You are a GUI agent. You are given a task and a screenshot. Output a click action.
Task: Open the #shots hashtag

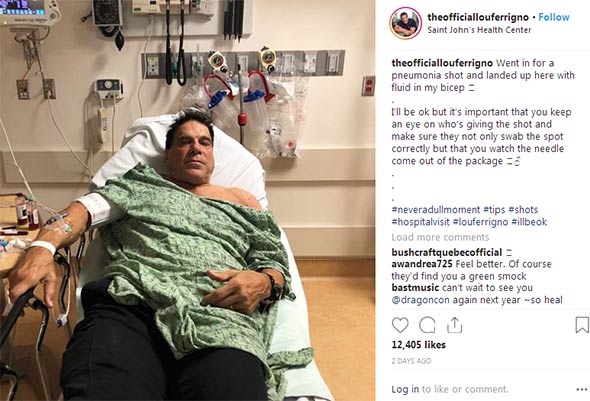[x=523, y=210]
